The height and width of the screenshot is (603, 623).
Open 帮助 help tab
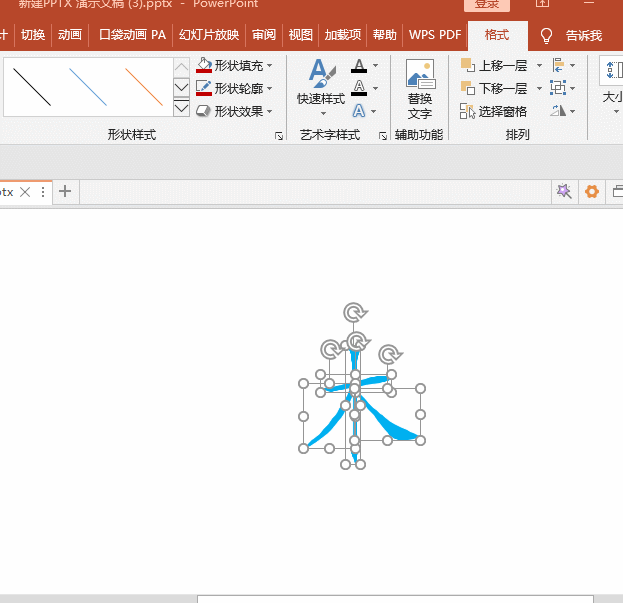point(385,35)
